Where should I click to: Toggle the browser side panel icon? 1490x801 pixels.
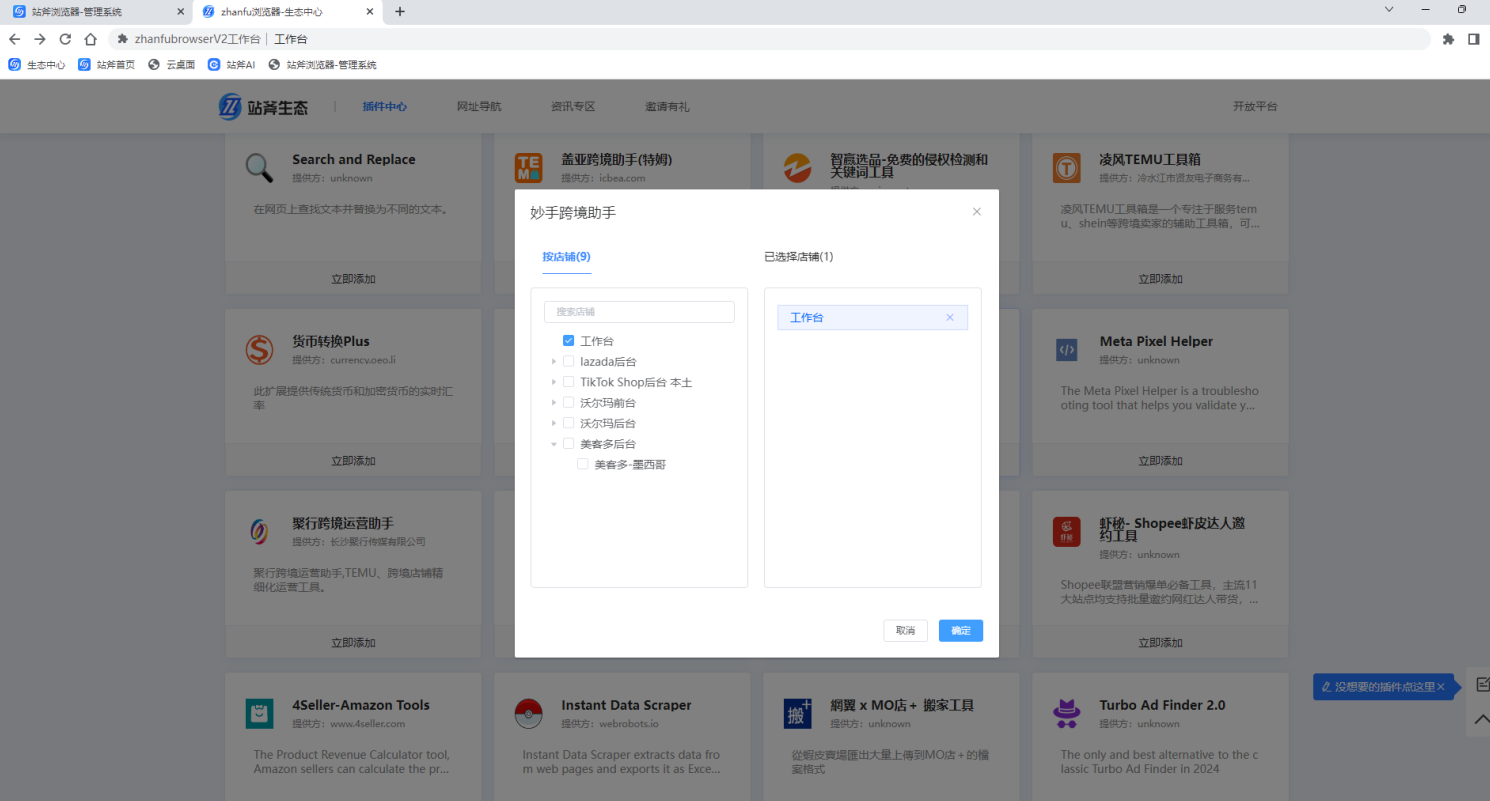tap(1474, 39)
